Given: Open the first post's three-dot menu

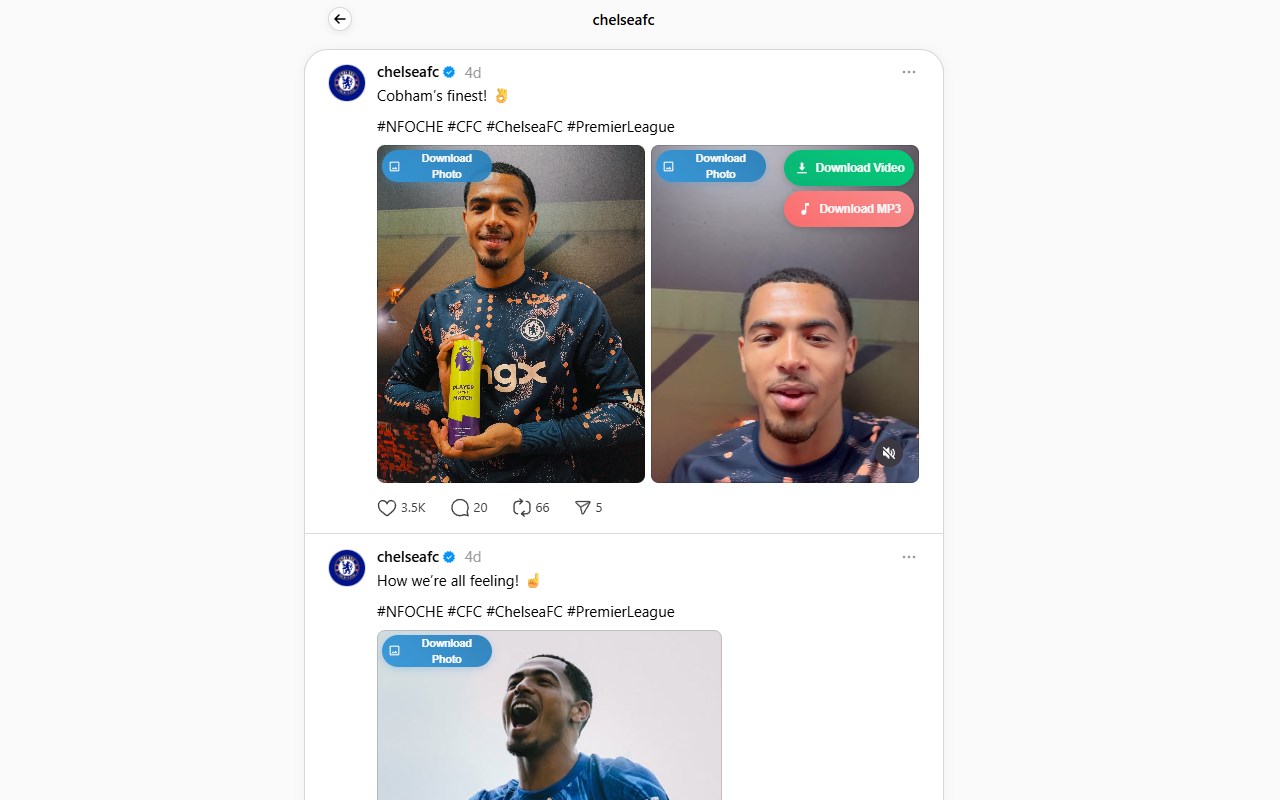Looking at the screenshot, I should [908, 72].
